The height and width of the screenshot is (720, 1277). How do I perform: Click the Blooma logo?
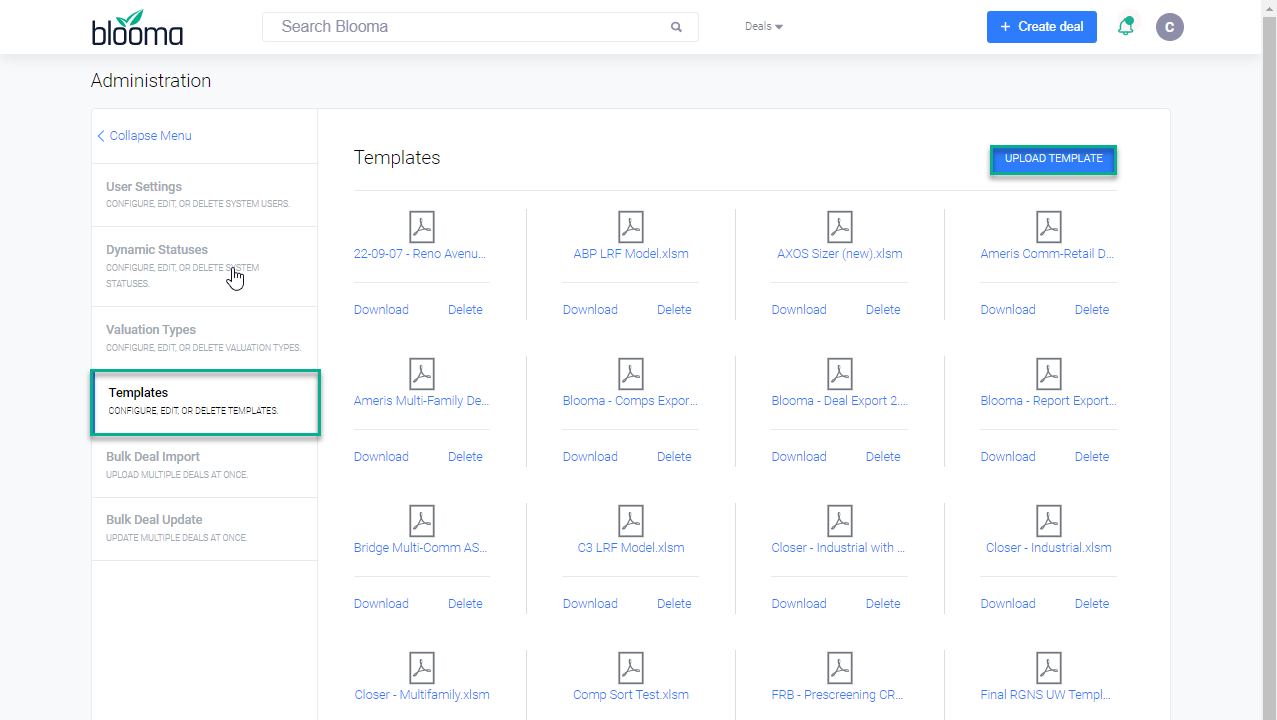137,28
